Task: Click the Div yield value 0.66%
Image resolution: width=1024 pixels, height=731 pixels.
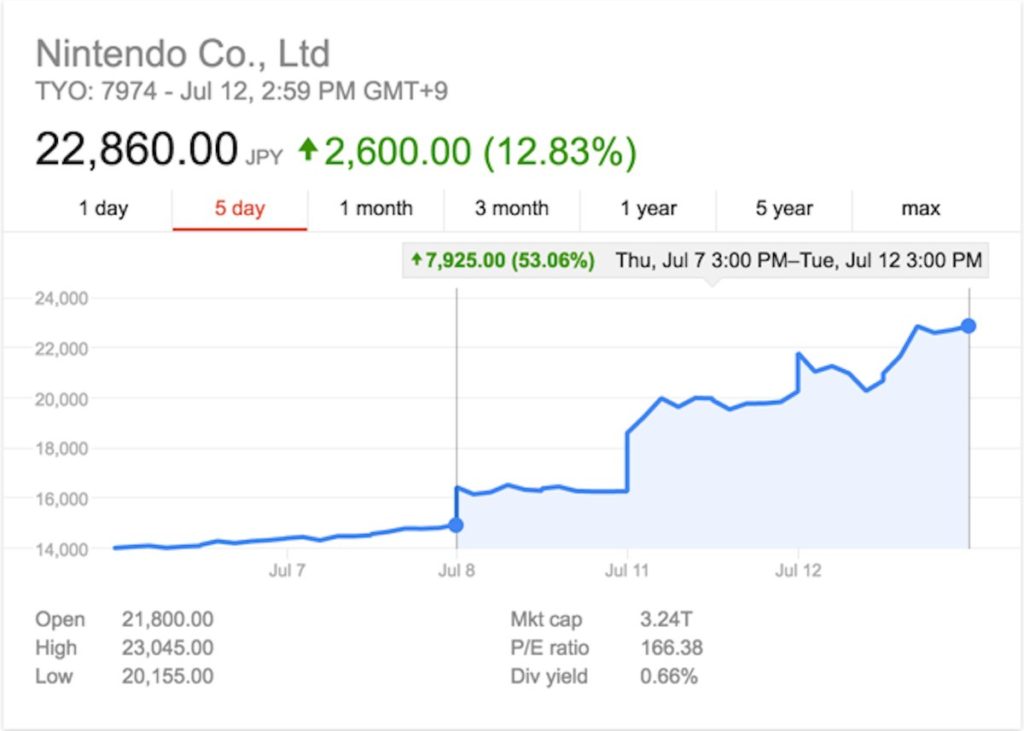Action: (669, 676)
